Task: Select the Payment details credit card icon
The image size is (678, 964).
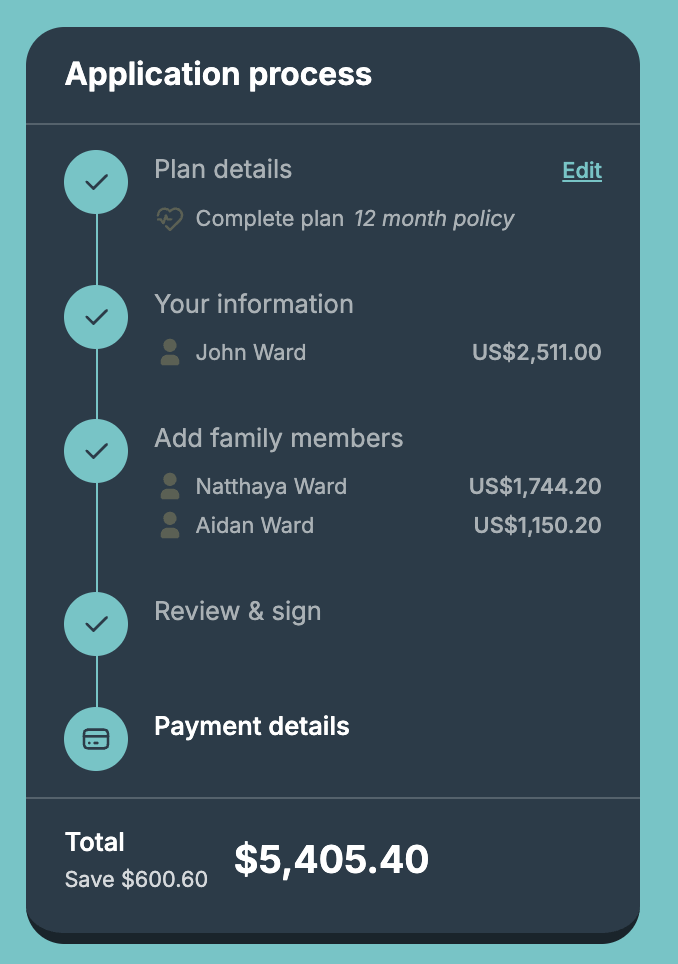Action: [x=96, y=738]
